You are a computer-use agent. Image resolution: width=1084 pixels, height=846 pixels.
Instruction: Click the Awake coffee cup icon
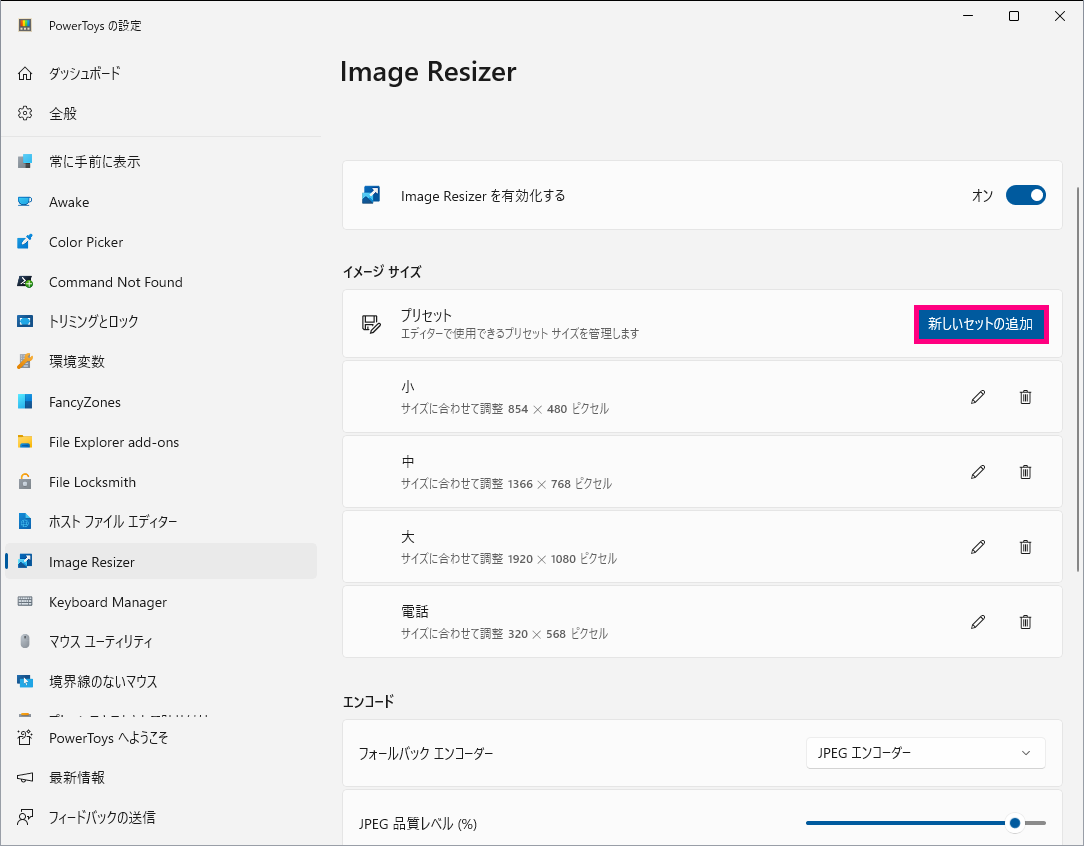25,202
